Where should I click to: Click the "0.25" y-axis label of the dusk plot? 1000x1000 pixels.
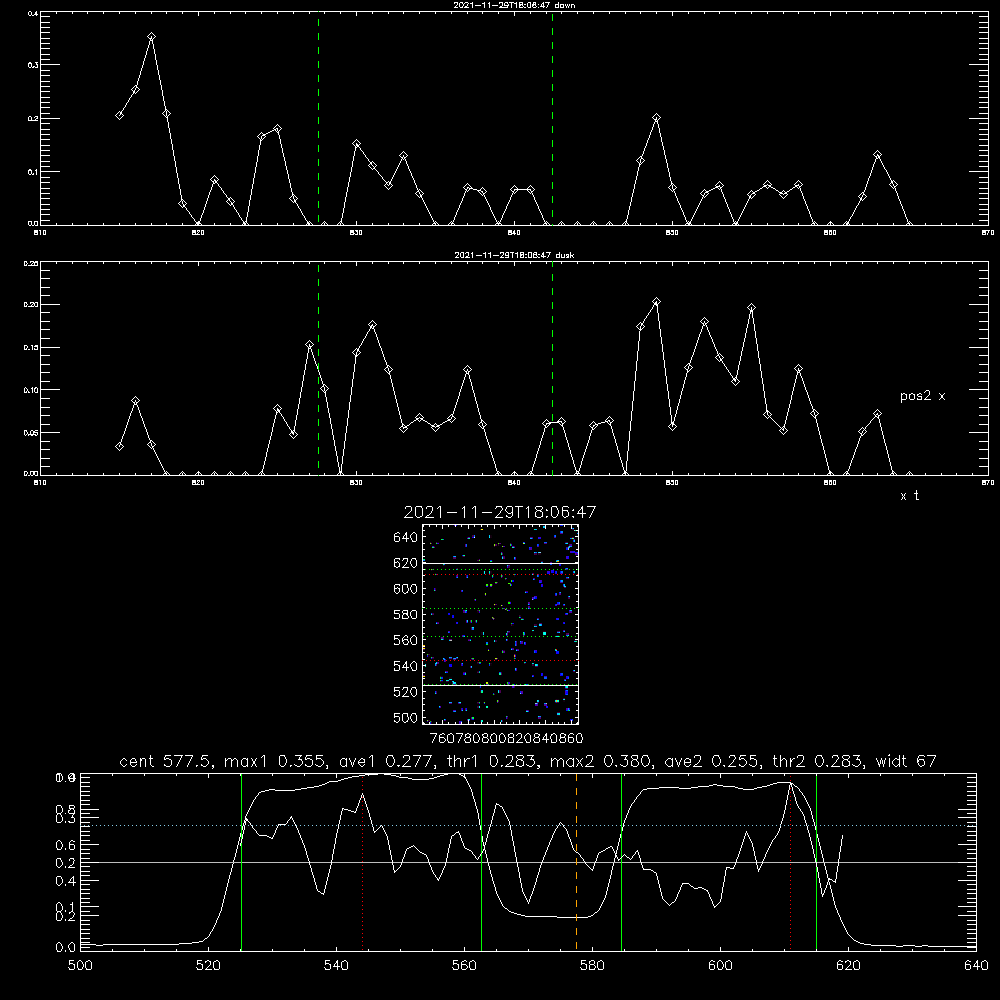[x=31, y=263]
